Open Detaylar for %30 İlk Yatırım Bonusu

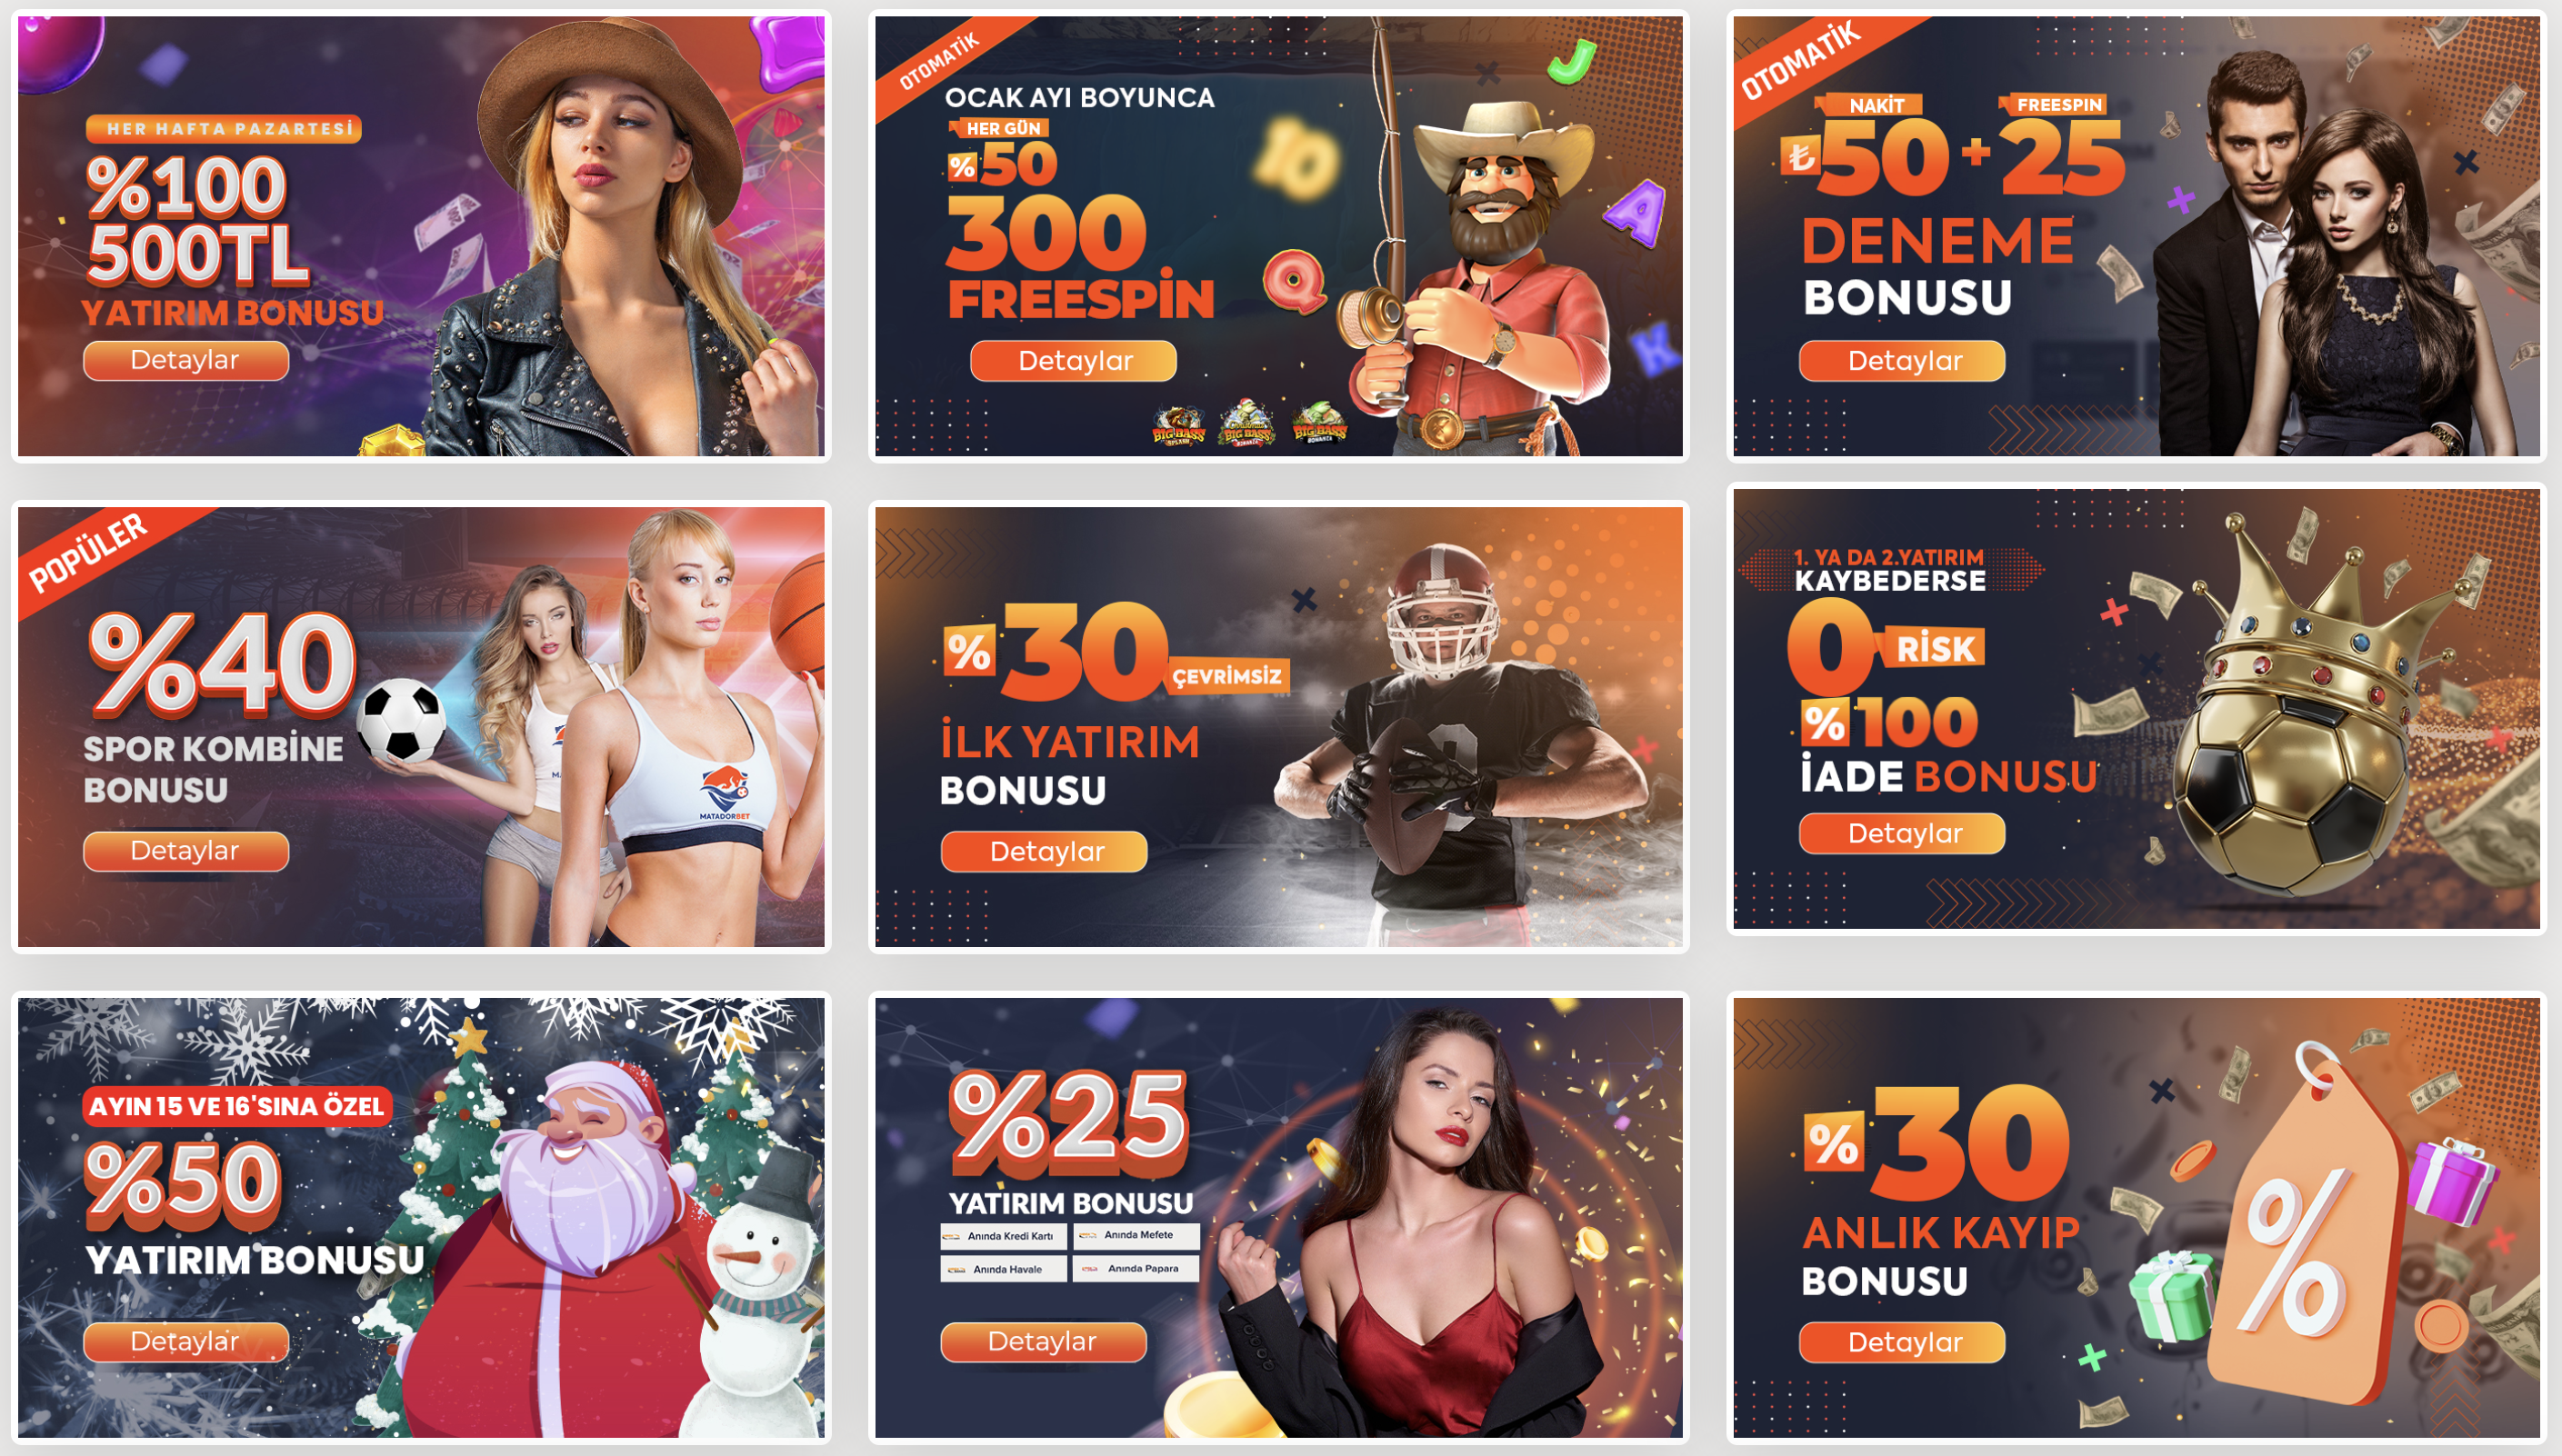(x=1044, y=852)
